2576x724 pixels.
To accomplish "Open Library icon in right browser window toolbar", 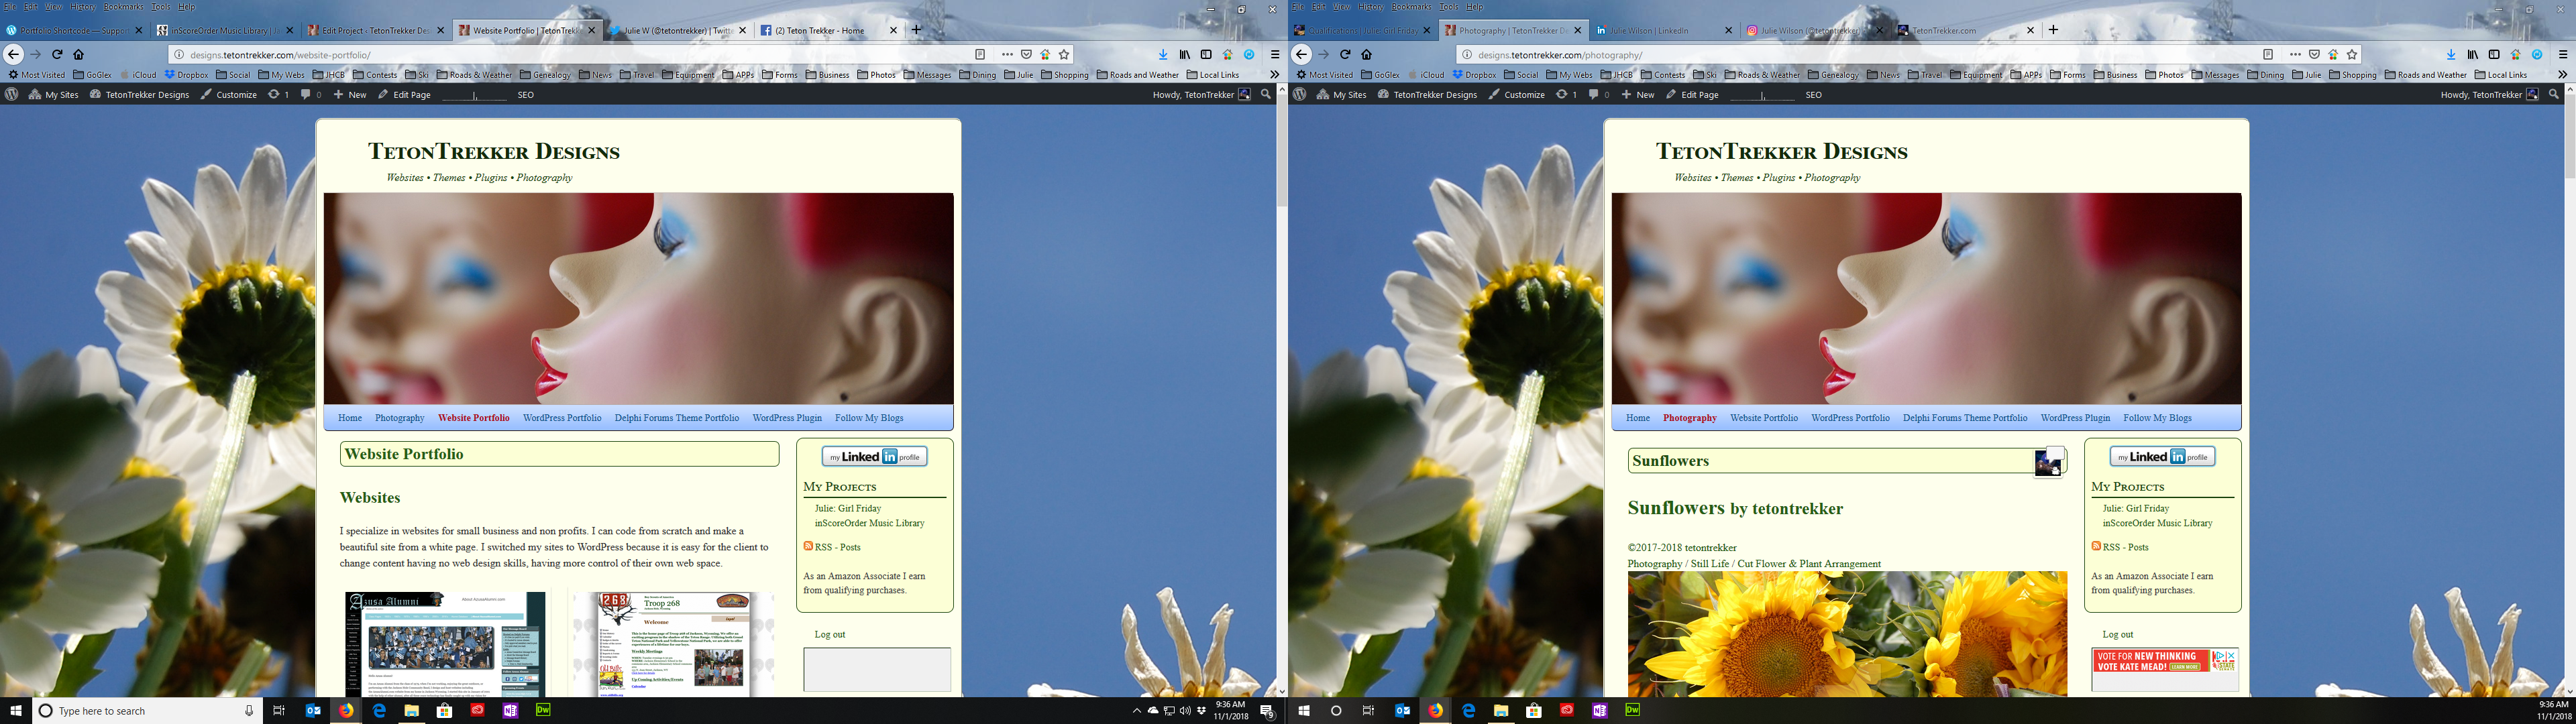I will tap(2472, 55).
